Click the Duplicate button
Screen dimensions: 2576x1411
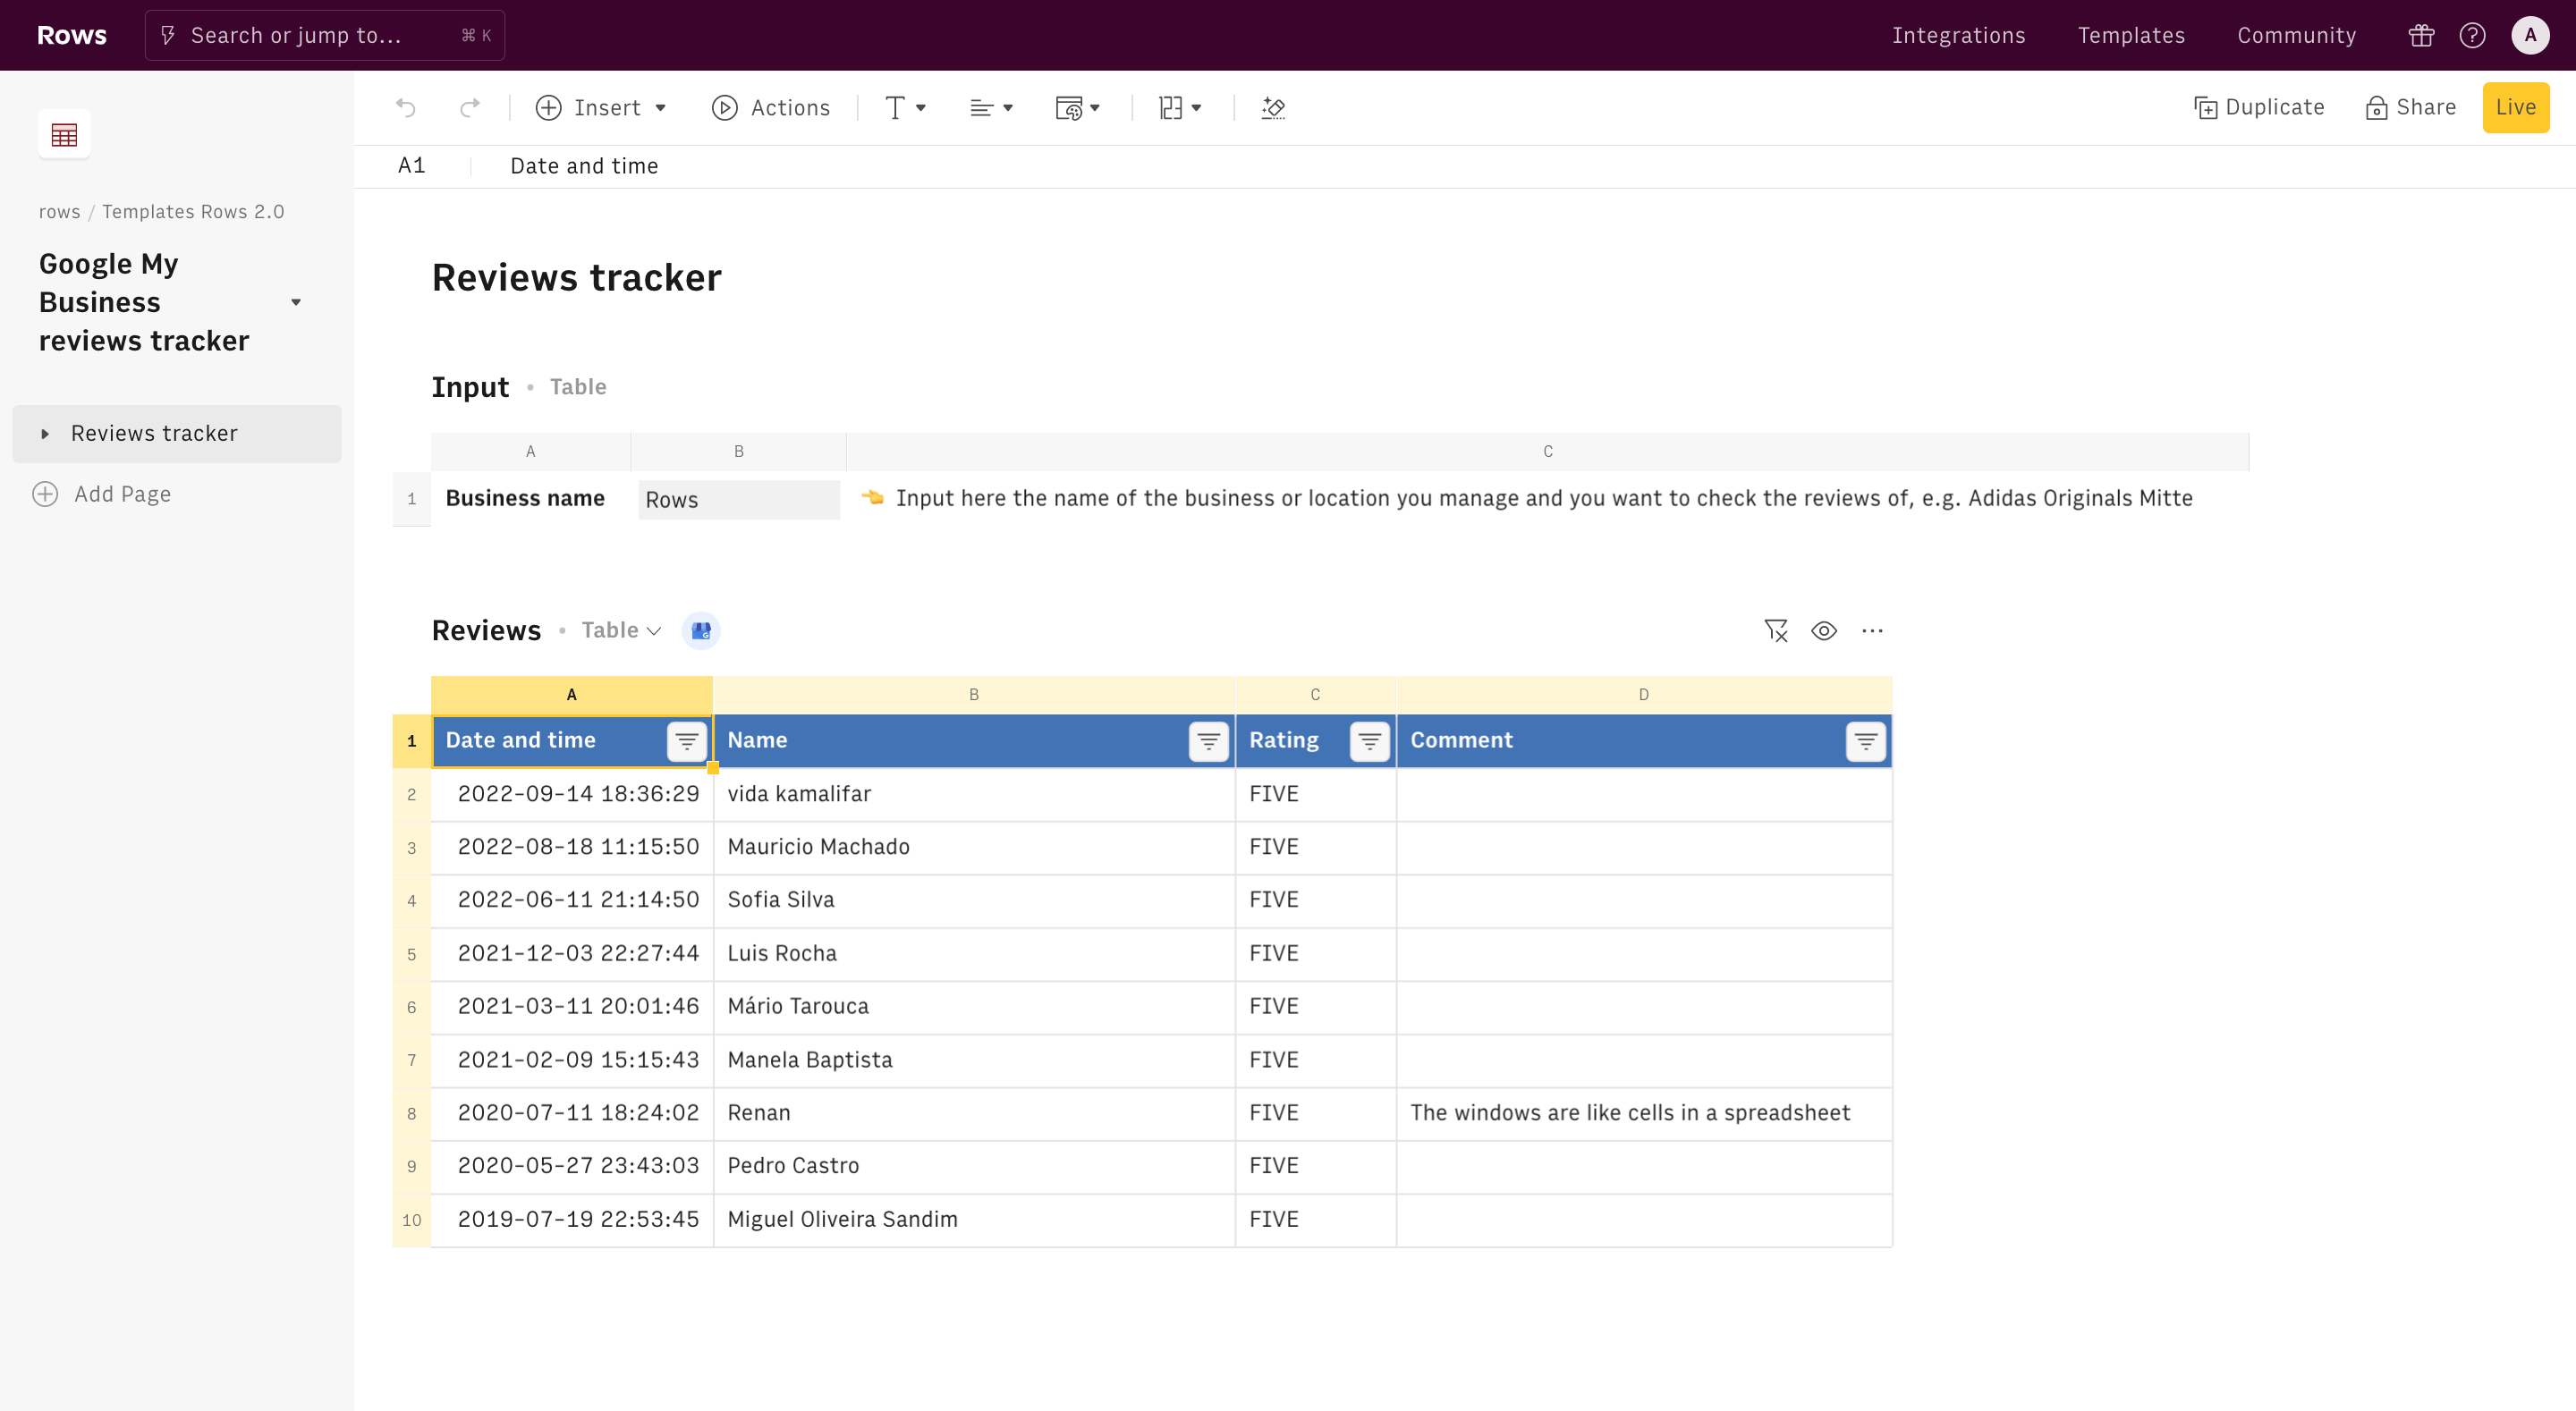[x=2259, y=107]
